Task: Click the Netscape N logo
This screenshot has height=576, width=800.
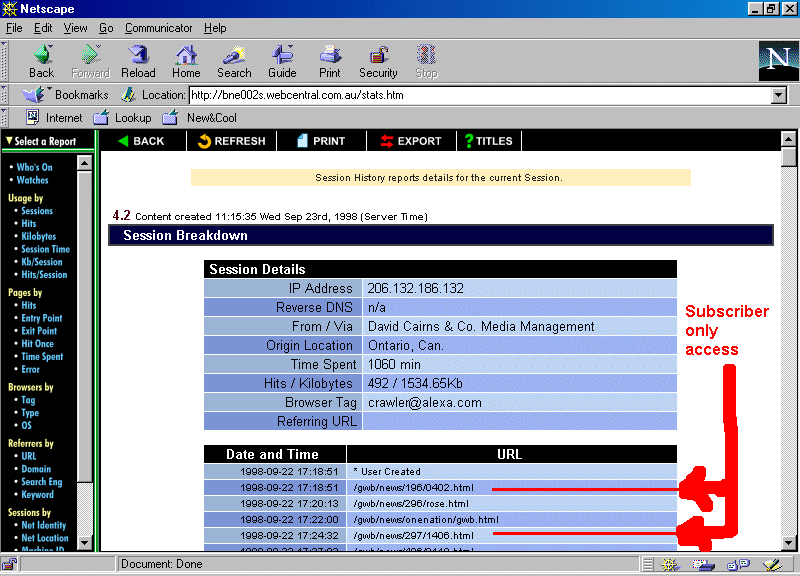Action: [778, 61]
